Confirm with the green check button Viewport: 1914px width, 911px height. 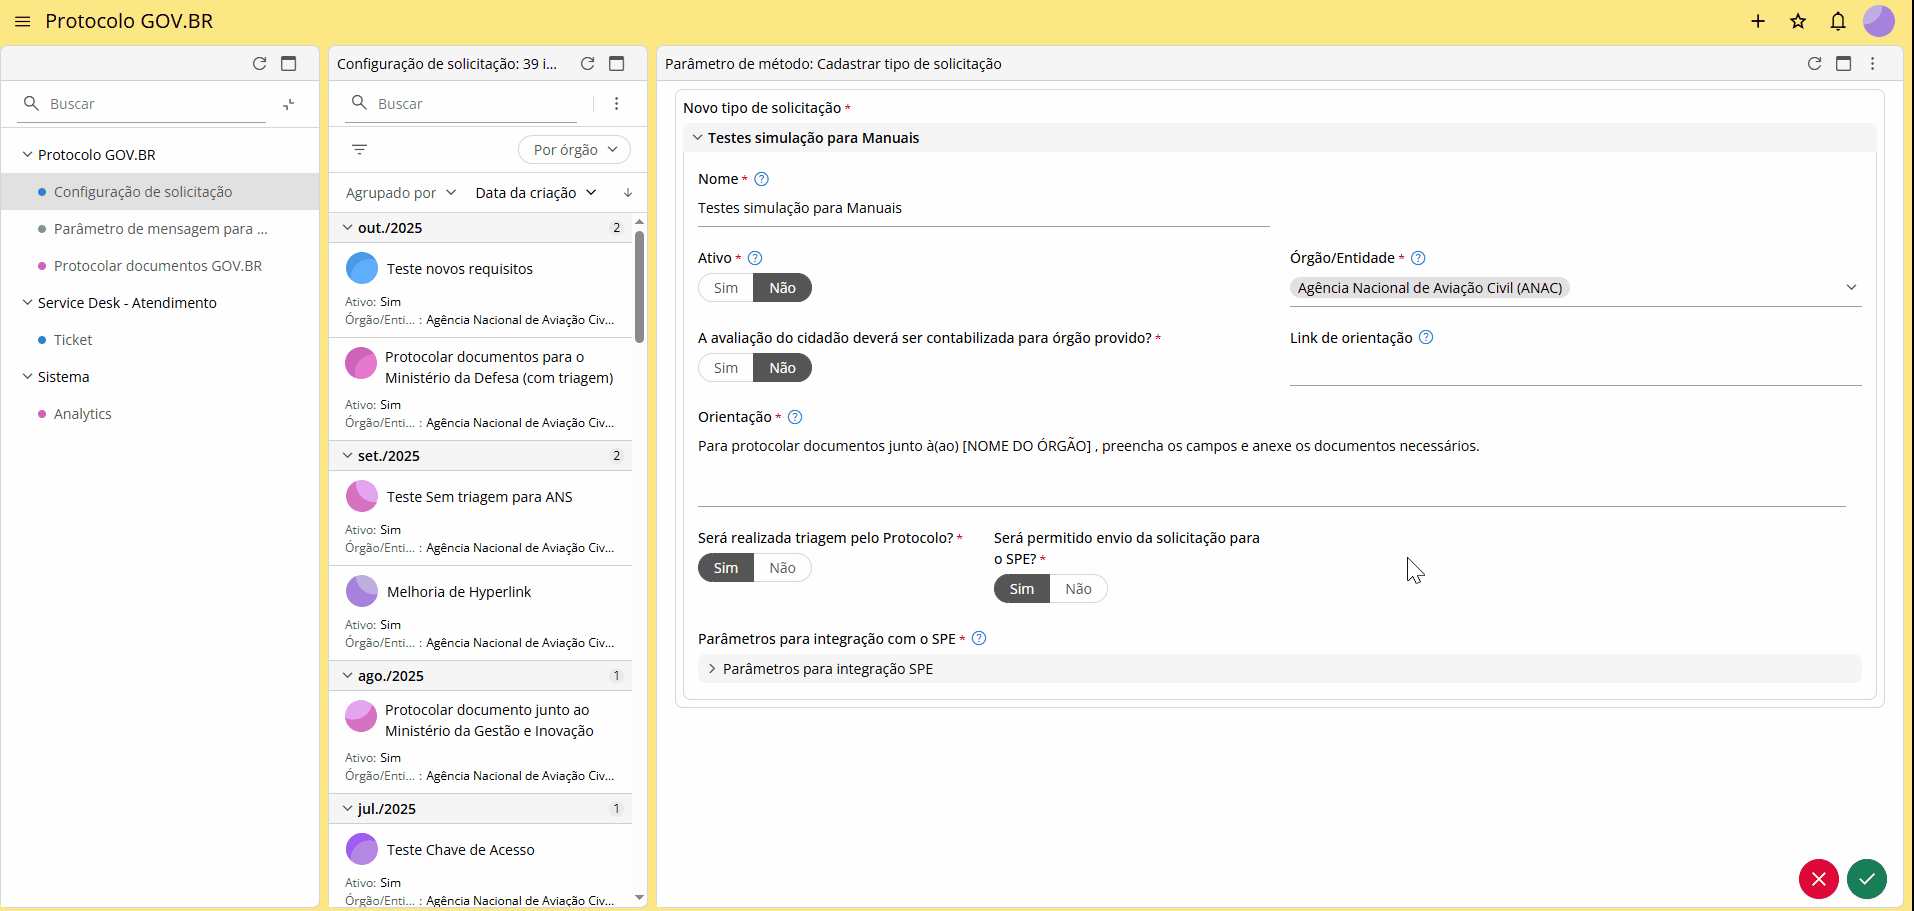tap(1867, 879)
